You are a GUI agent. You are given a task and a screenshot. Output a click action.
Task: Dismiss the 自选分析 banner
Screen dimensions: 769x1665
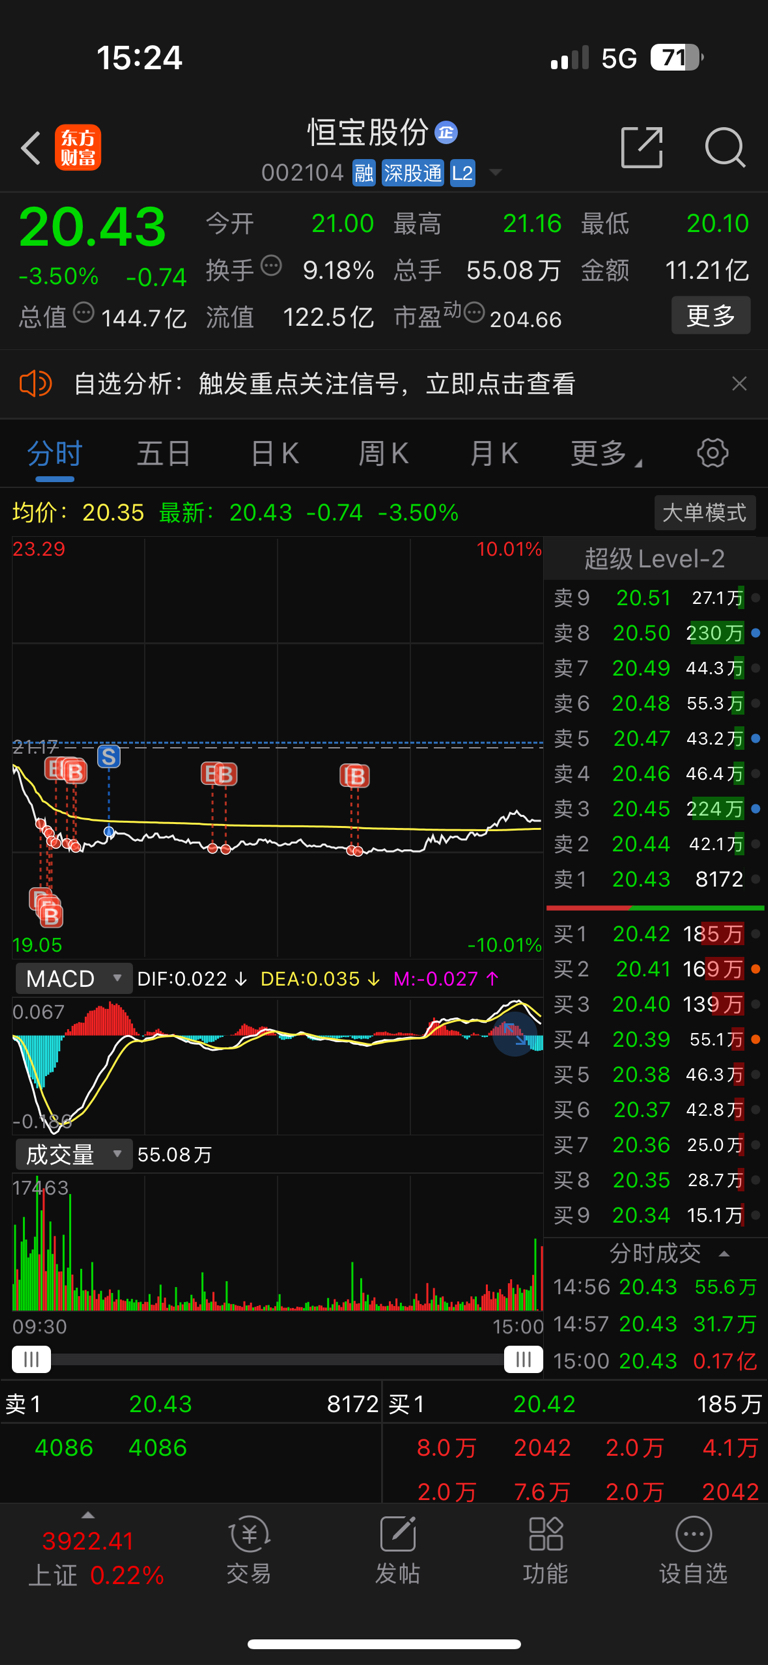click(x=739, y=383)
